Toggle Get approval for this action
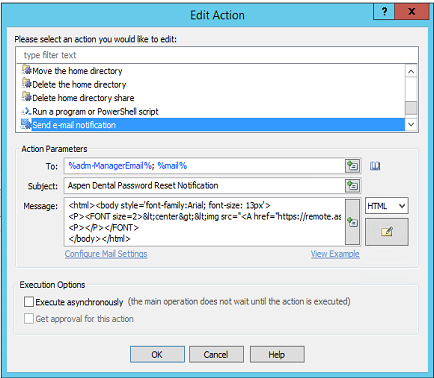This screenshot has width=434, height=378. pos(29,319)
